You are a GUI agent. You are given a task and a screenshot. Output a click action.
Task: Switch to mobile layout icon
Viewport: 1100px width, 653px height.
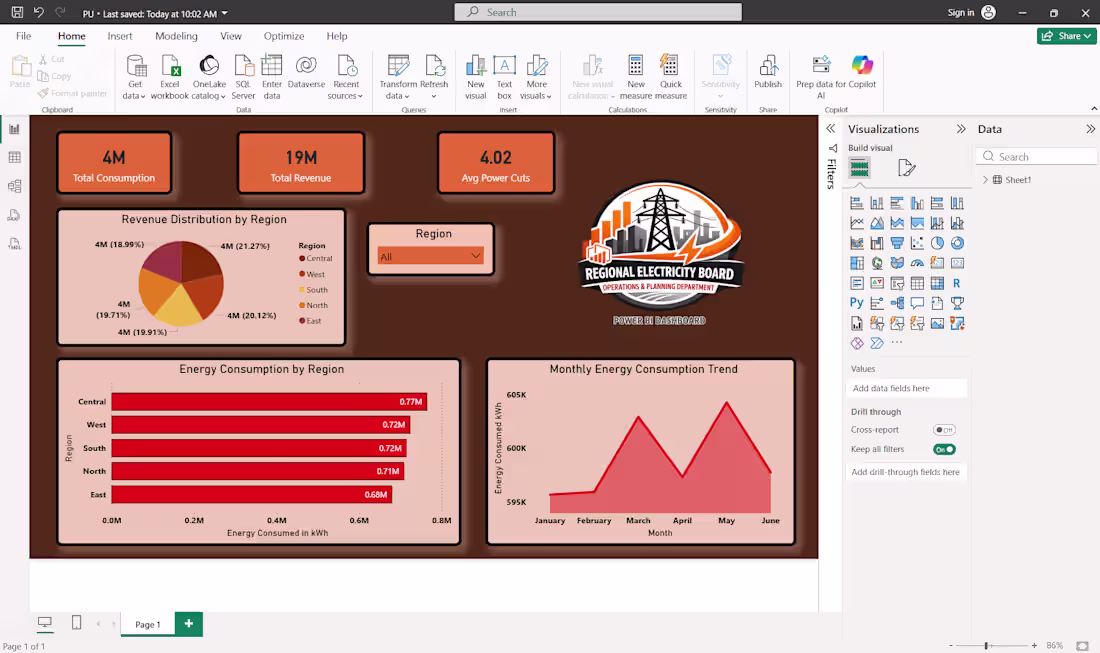pyautogui.click(x=76, y=622)
